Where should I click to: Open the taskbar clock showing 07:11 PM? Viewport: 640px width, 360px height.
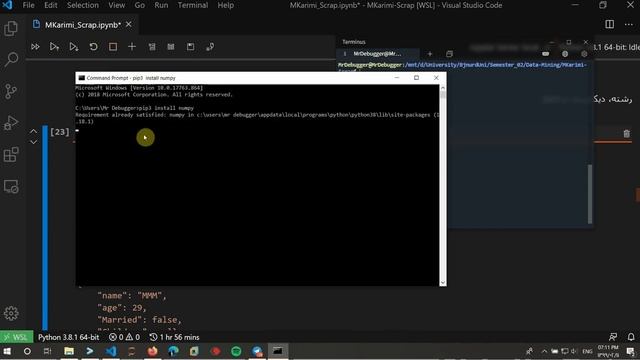(608, 351)
